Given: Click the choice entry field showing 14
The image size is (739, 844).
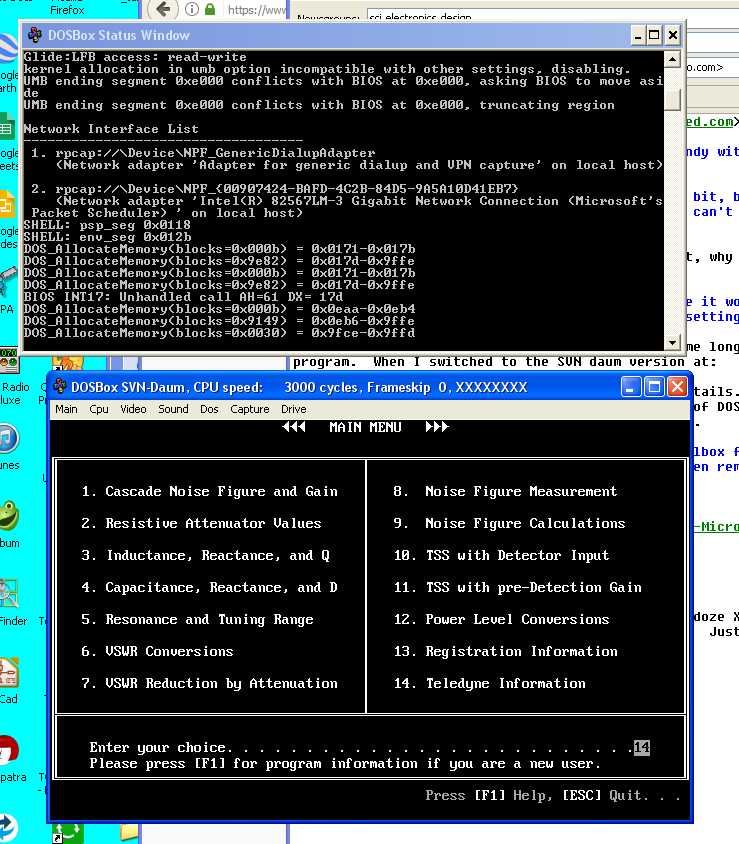Looking at the screenshot, I should tap(641, 747).
